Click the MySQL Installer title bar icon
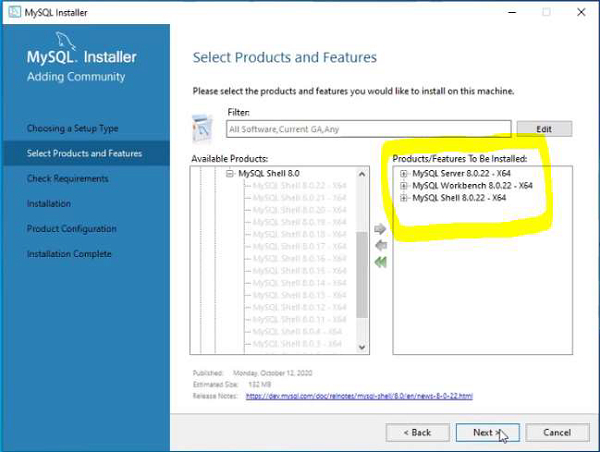The image size is (600, 452). coord(15,12)
